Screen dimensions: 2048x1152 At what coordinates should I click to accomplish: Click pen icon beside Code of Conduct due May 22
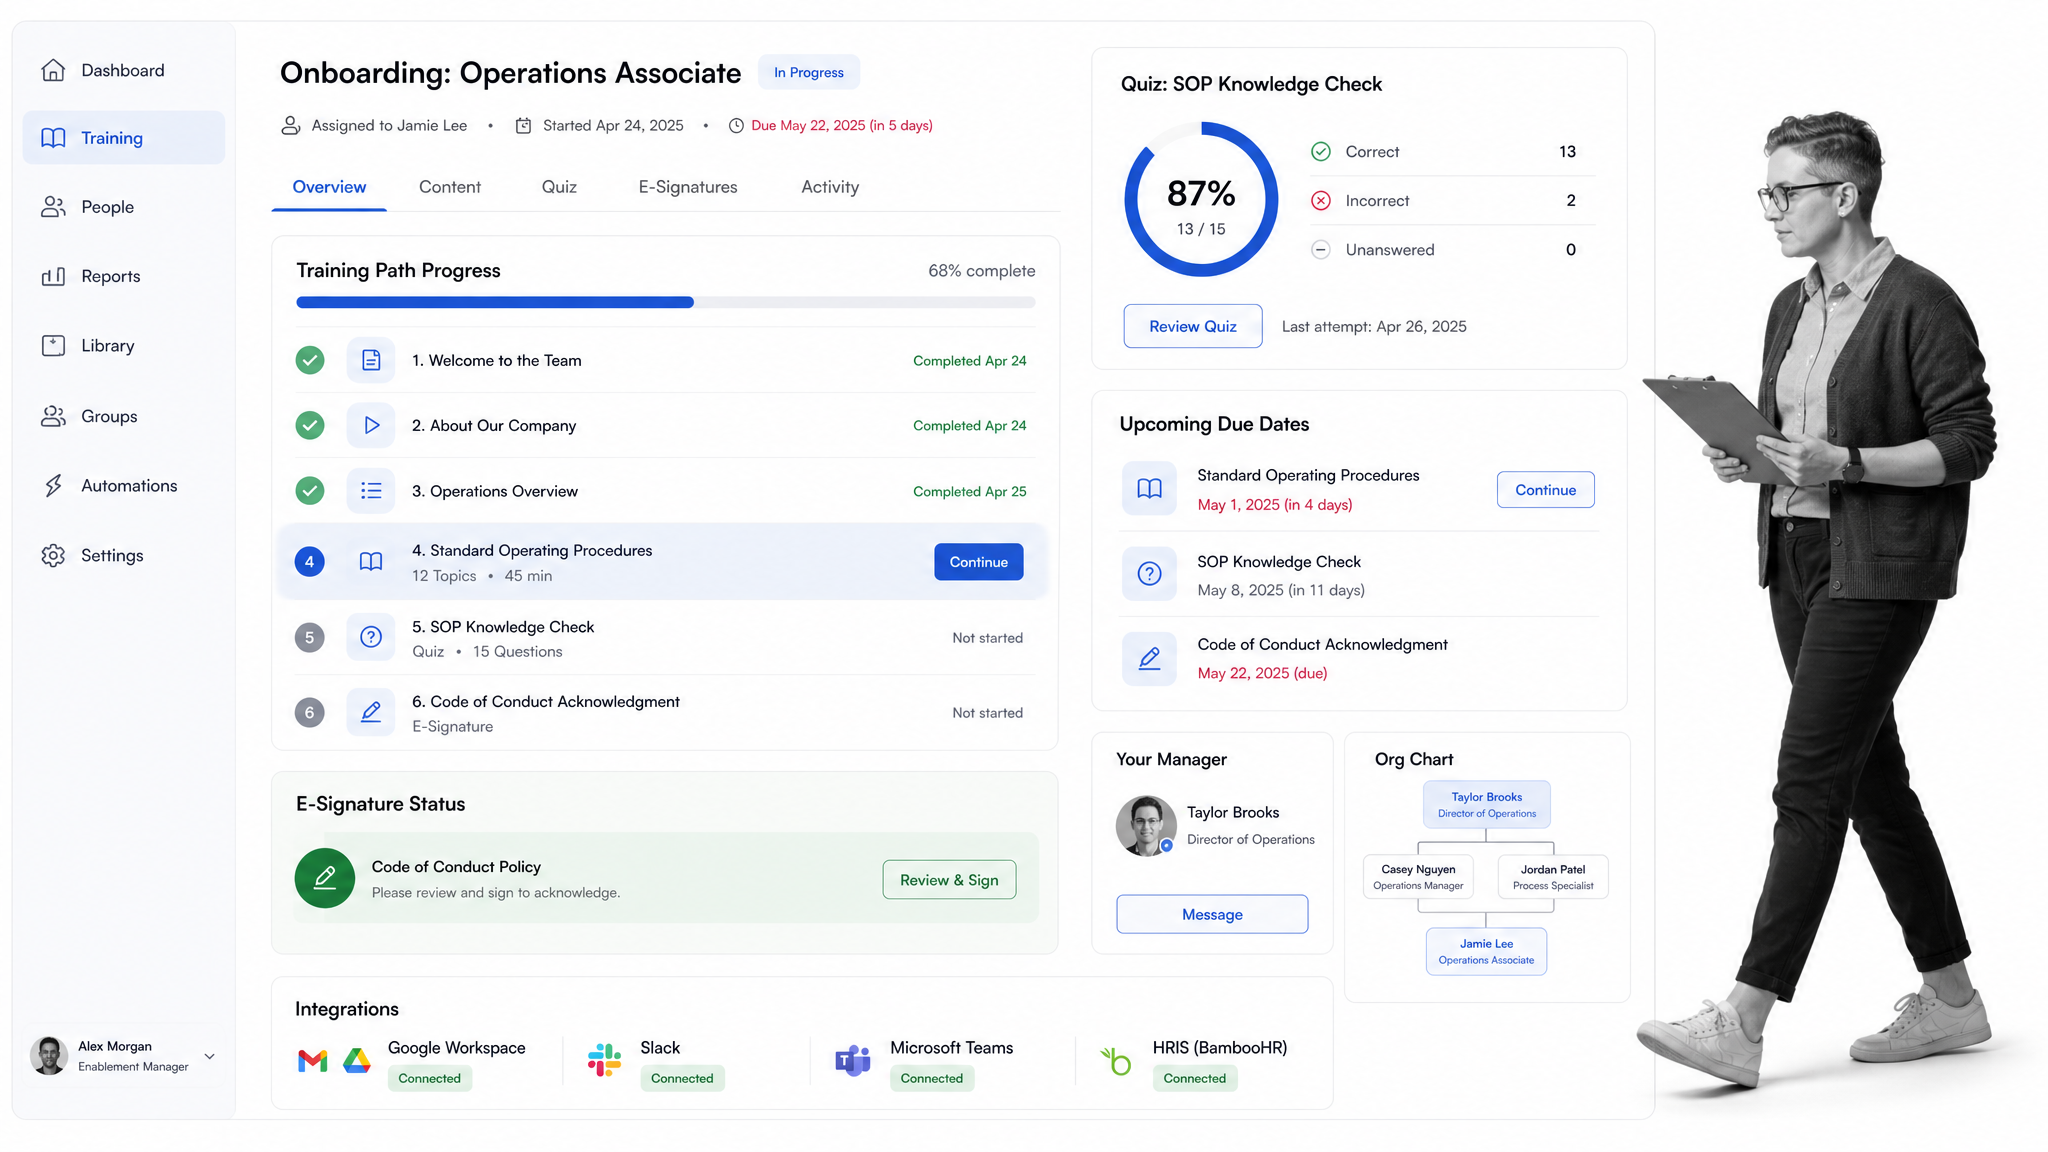coord(1150,658)
